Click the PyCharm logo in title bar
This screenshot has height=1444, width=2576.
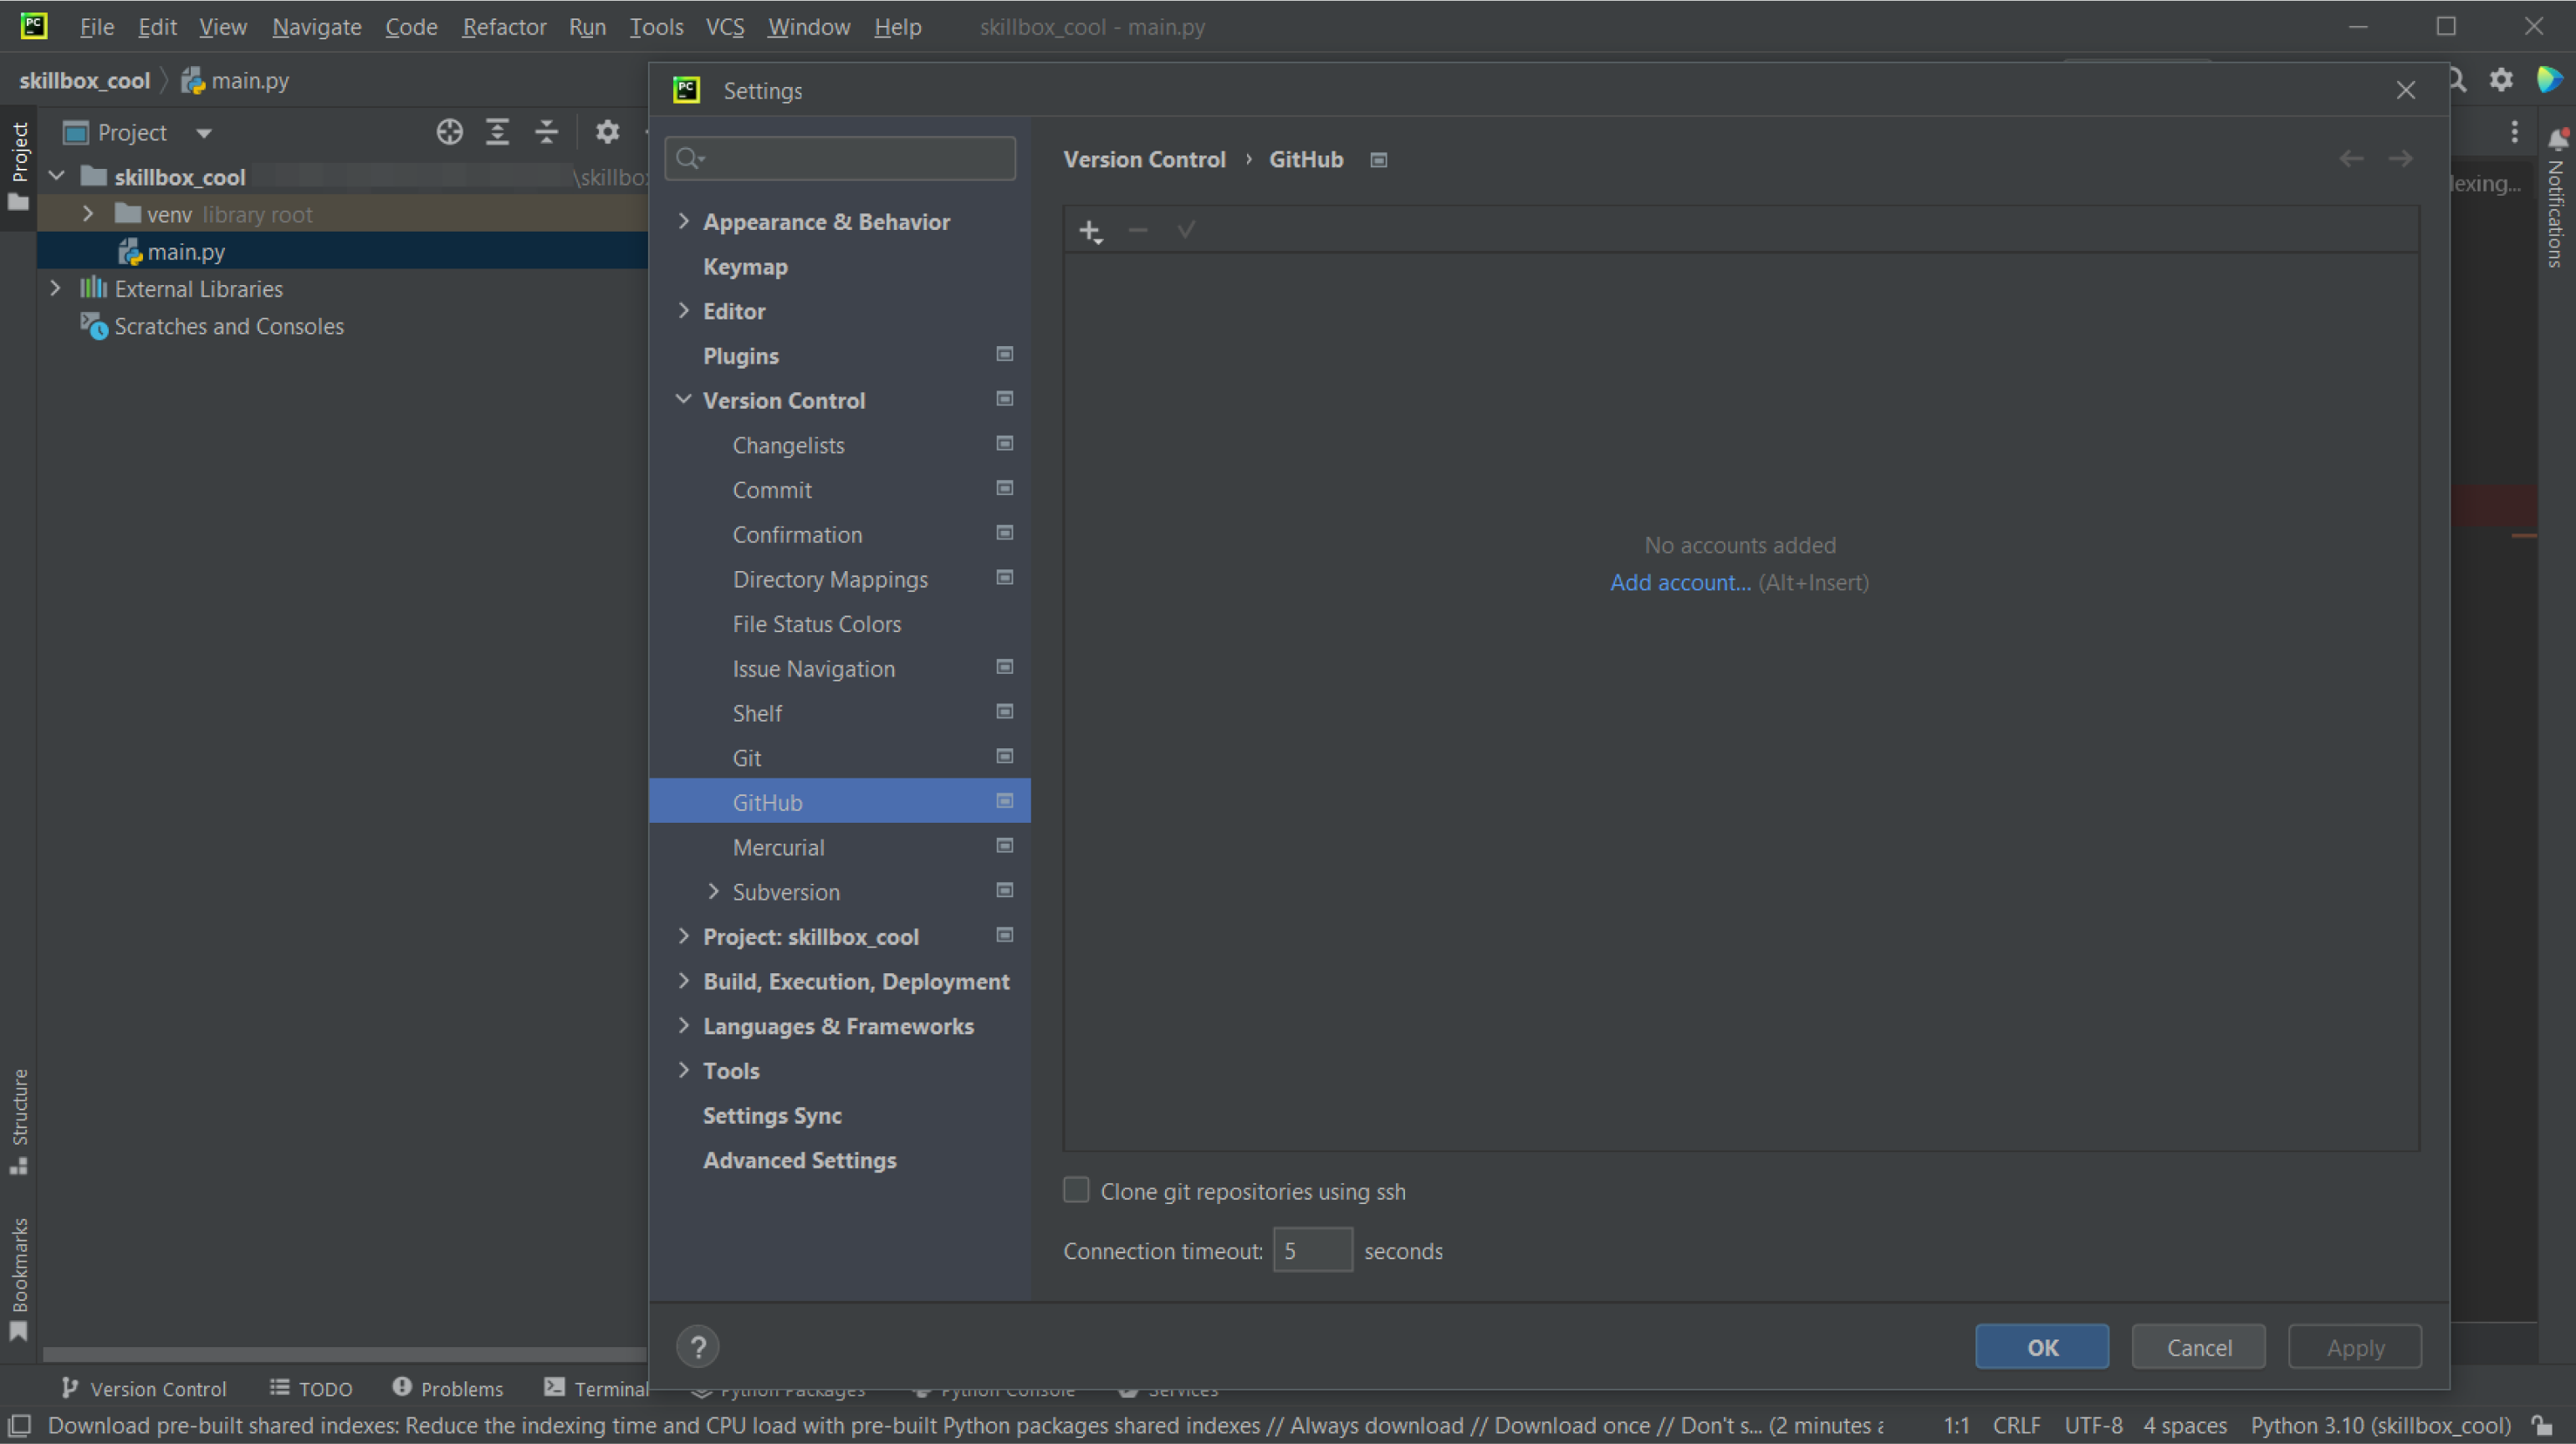34,26
